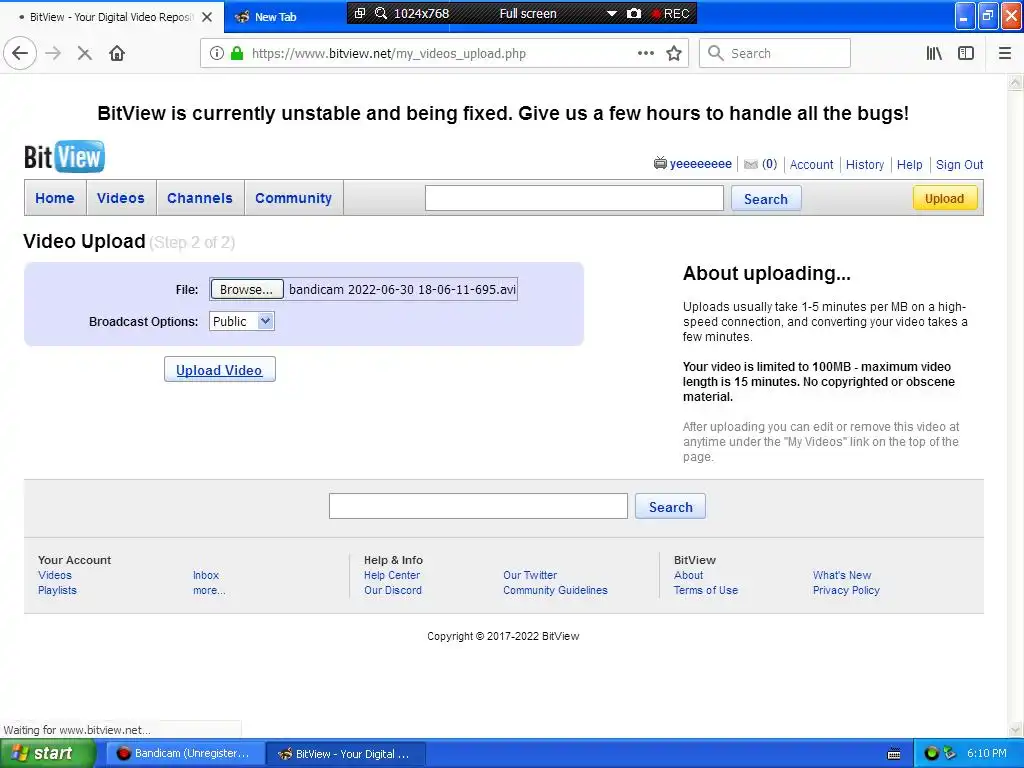Viewport: 1024px width, 768px height.
Task: Click the BitView logo
Action: pyautogui.click(x=64, y=157)
